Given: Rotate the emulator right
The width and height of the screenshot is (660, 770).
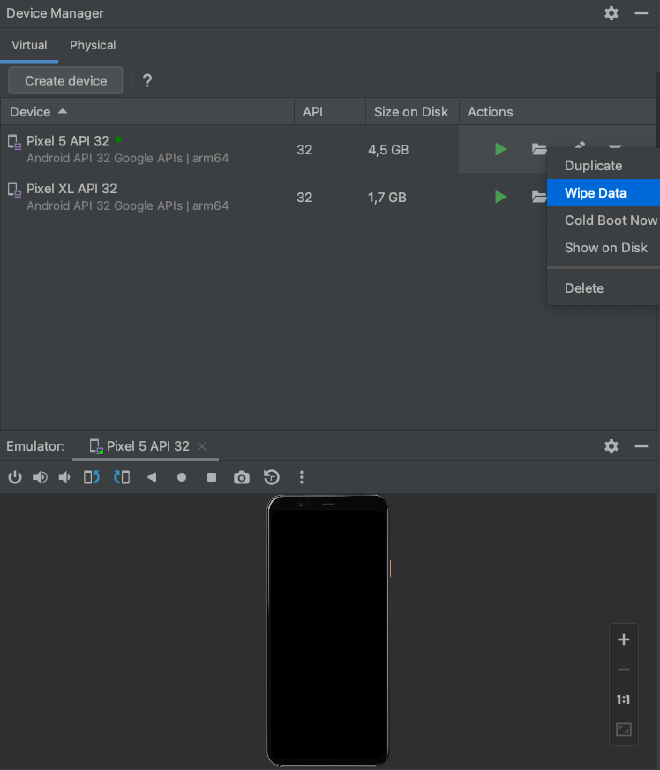Looking at the screenshot, I should 122,478.
